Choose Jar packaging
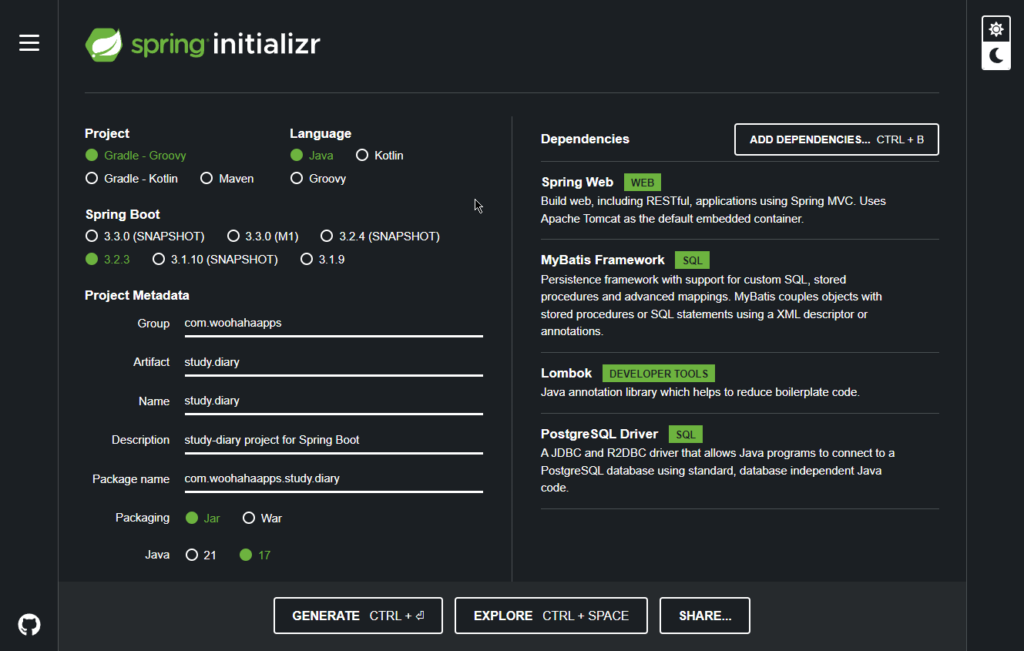The width and height of the screenshot is (1024, 651). pyautogui.click(x=202, y=518)
